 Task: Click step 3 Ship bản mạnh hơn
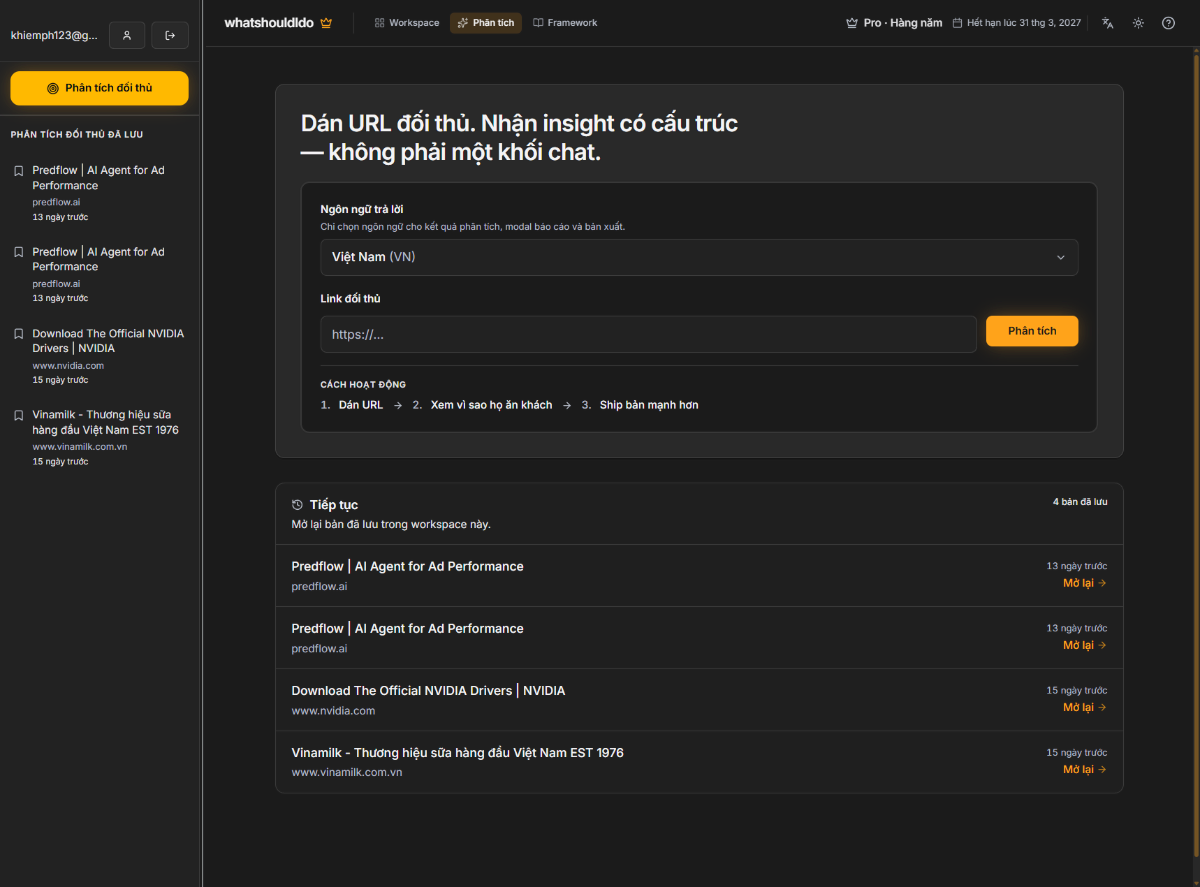(649, 405)
